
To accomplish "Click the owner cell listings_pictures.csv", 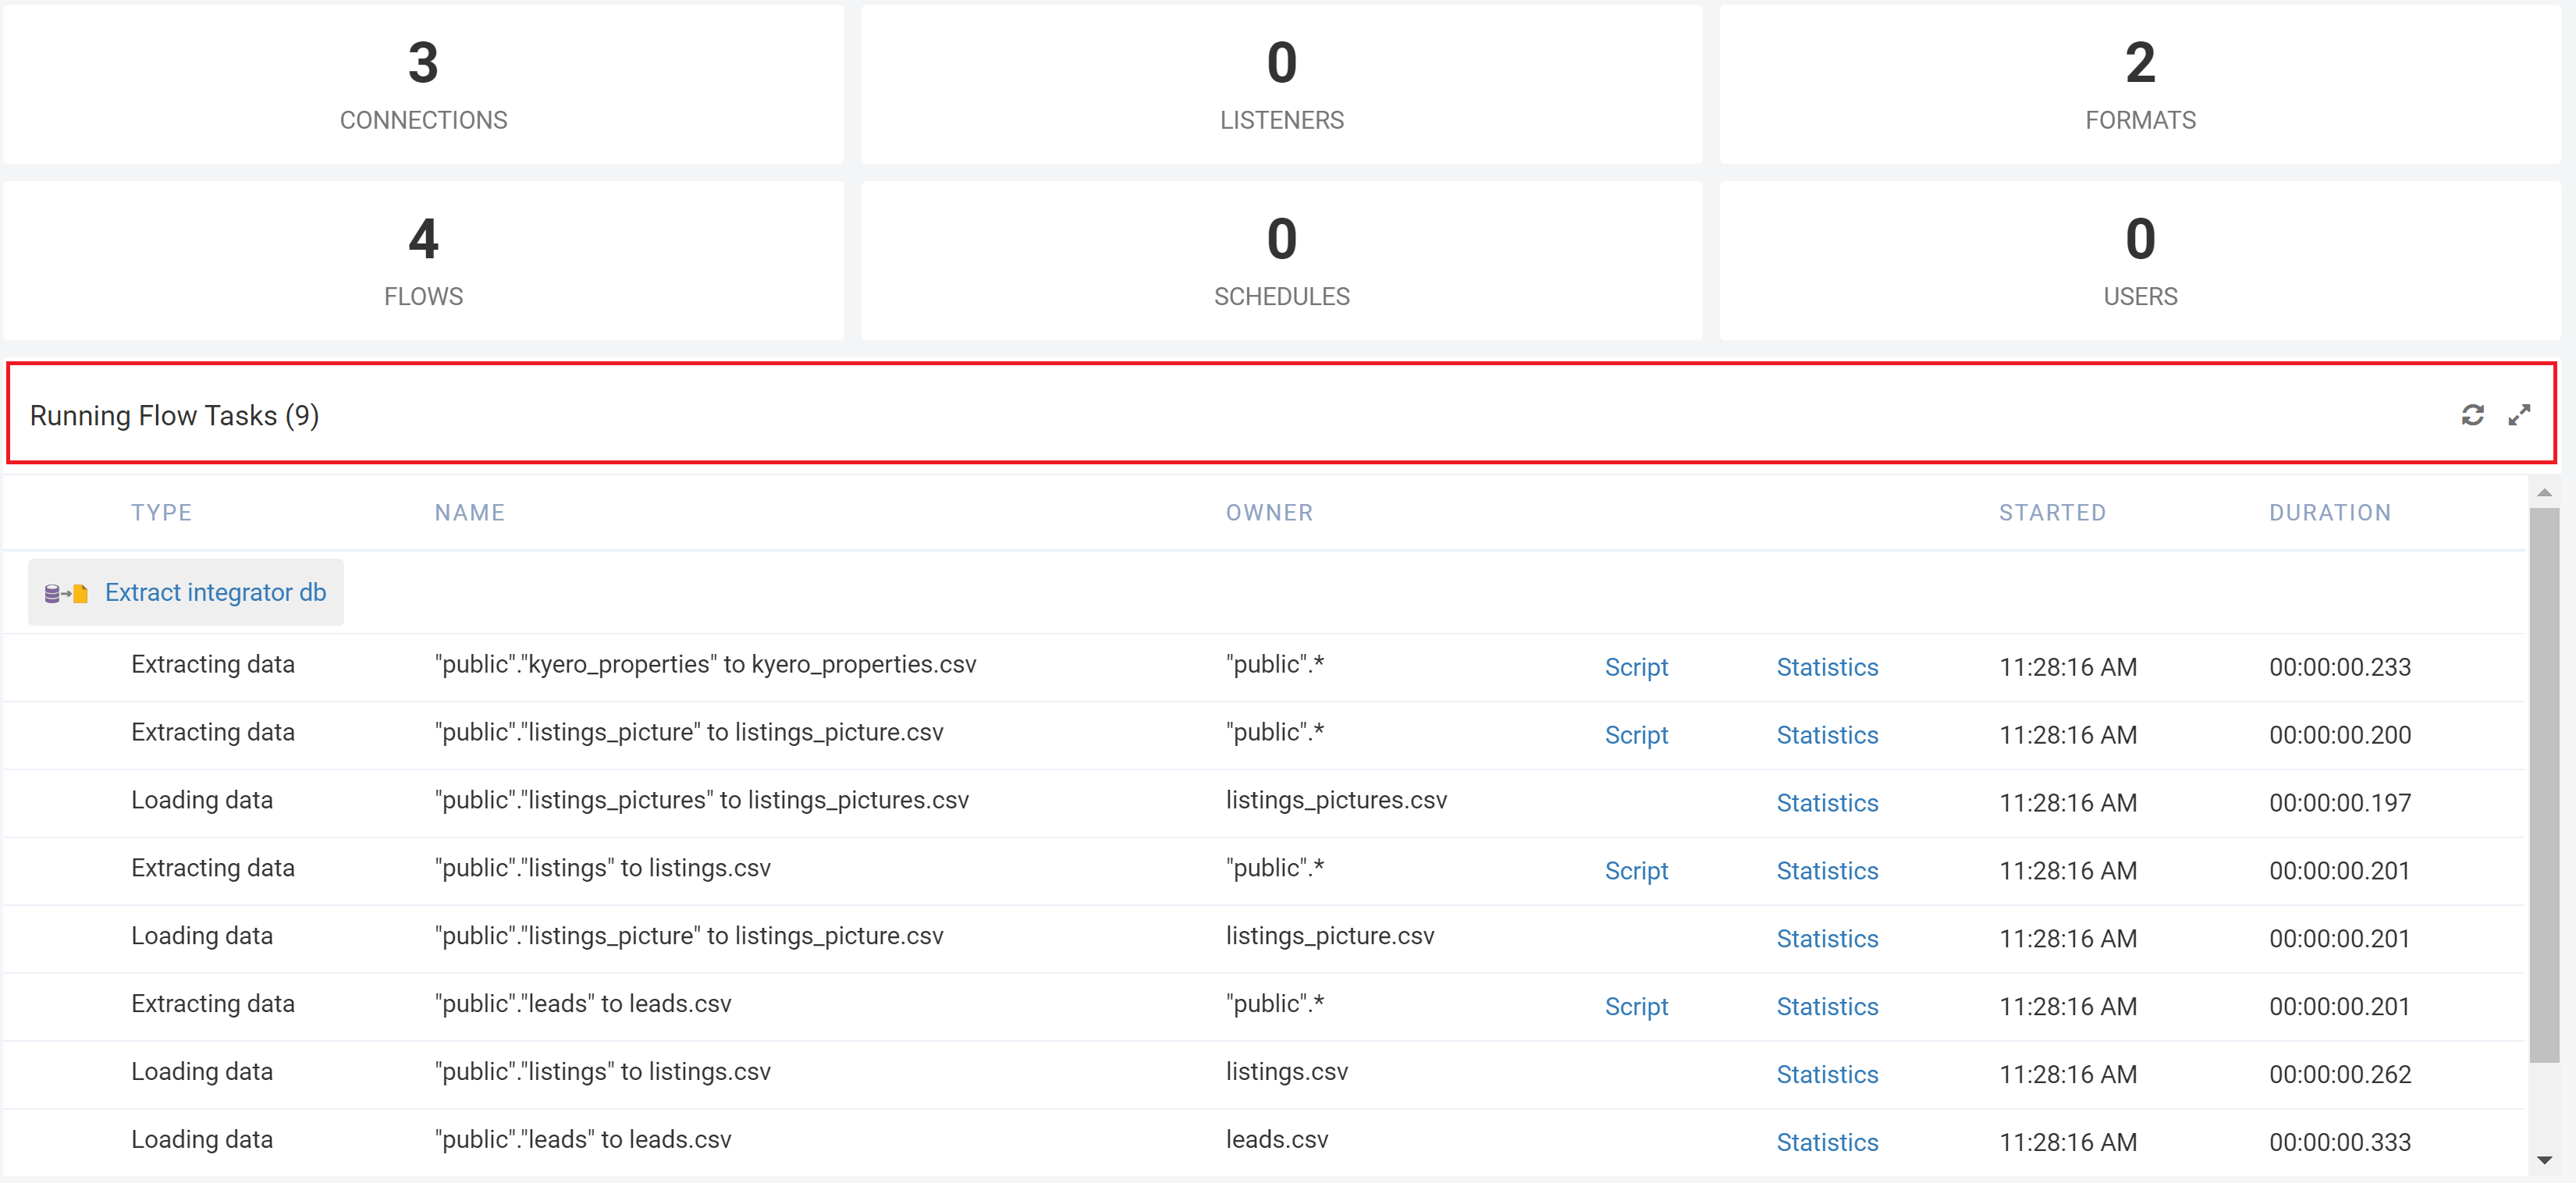I will (x=1336, y=801).
